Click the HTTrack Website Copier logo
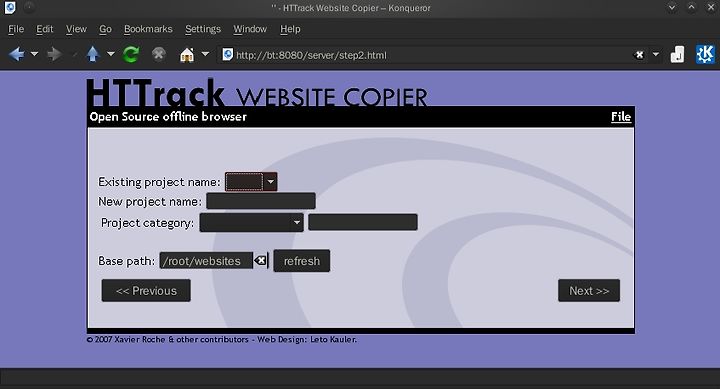Viewport: 720px width, 389px height. pos(257,93)
